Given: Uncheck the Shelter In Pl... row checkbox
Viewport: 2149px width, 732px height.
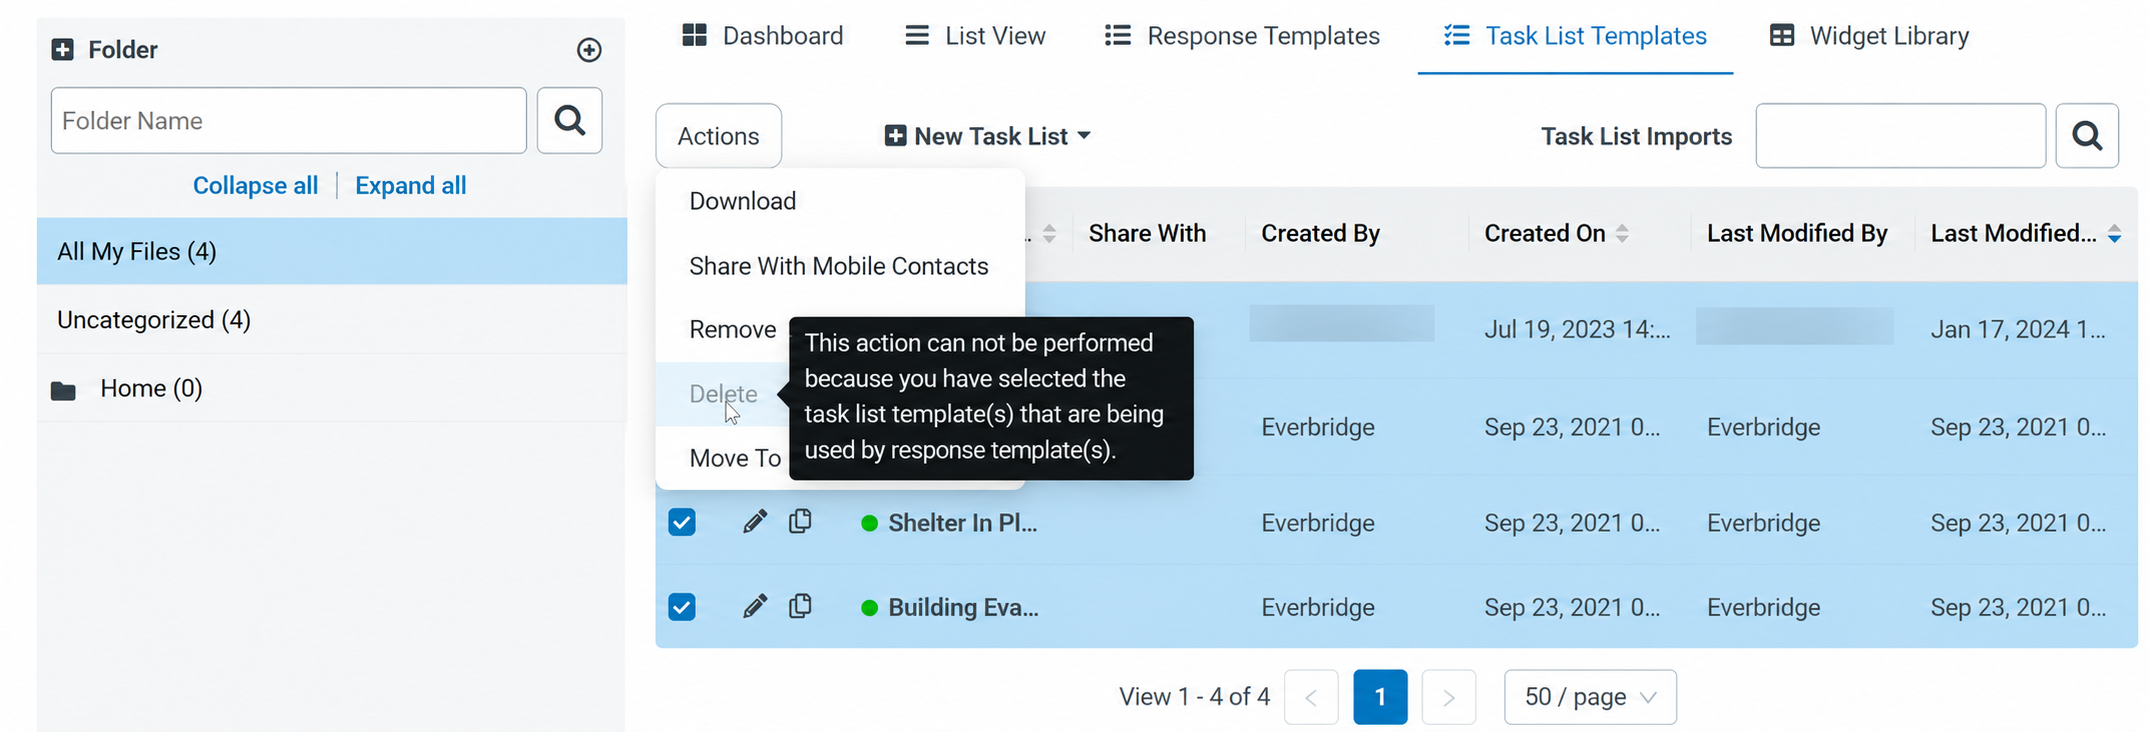Looking at the screenshot, I should pyautogui.click(x=682, y=522).
